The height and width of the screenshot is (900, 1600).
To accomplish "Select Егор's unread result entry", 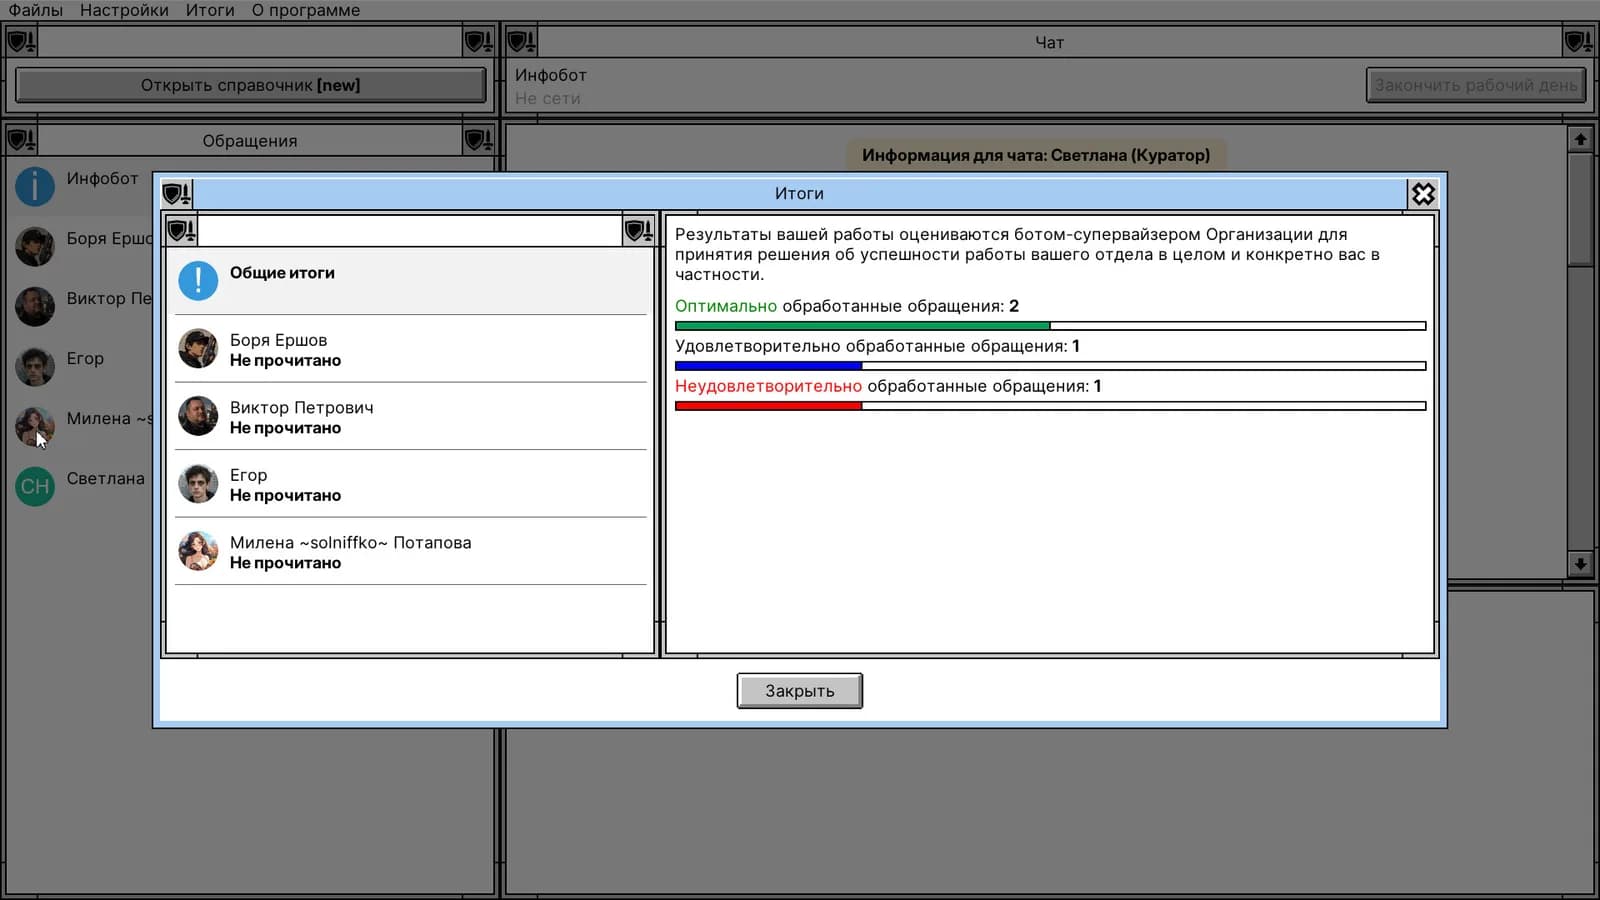I will coord(410,484).
